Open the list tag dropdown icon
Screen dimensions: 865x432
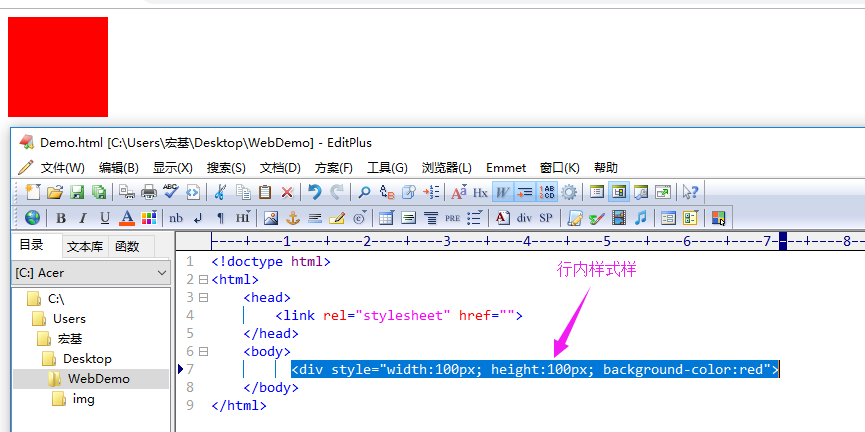[x=474, y=218]
